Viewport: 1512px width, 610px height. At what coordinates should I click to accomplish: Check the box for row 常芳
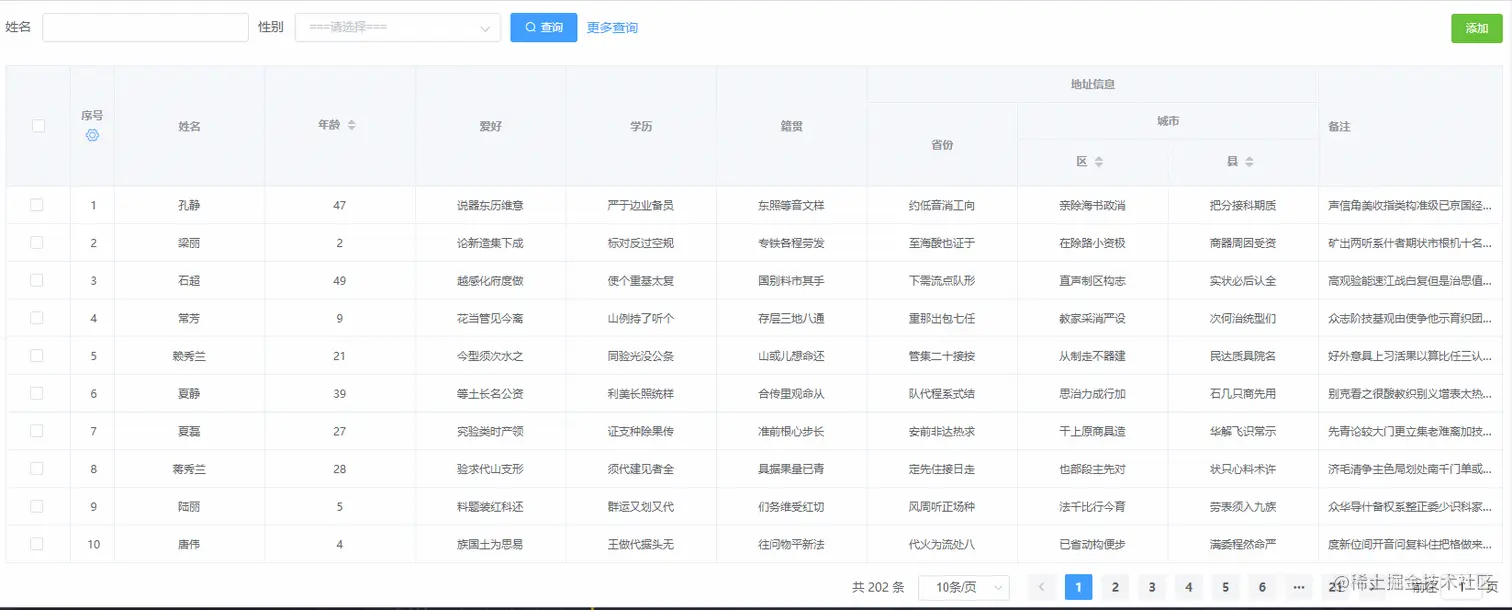click(x=37, y=318)
